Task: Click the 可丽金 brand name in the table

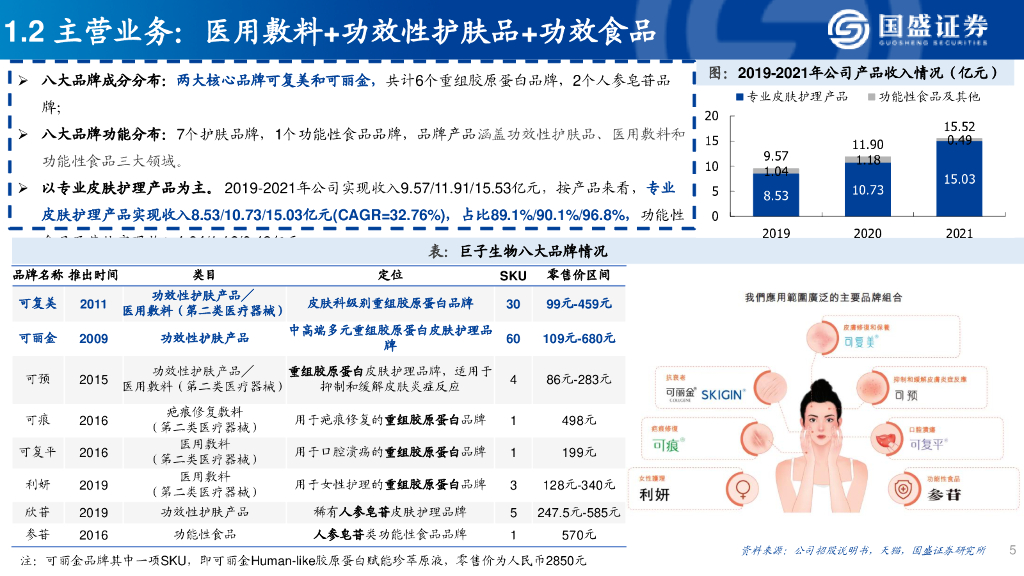Action: click(37, 338)
